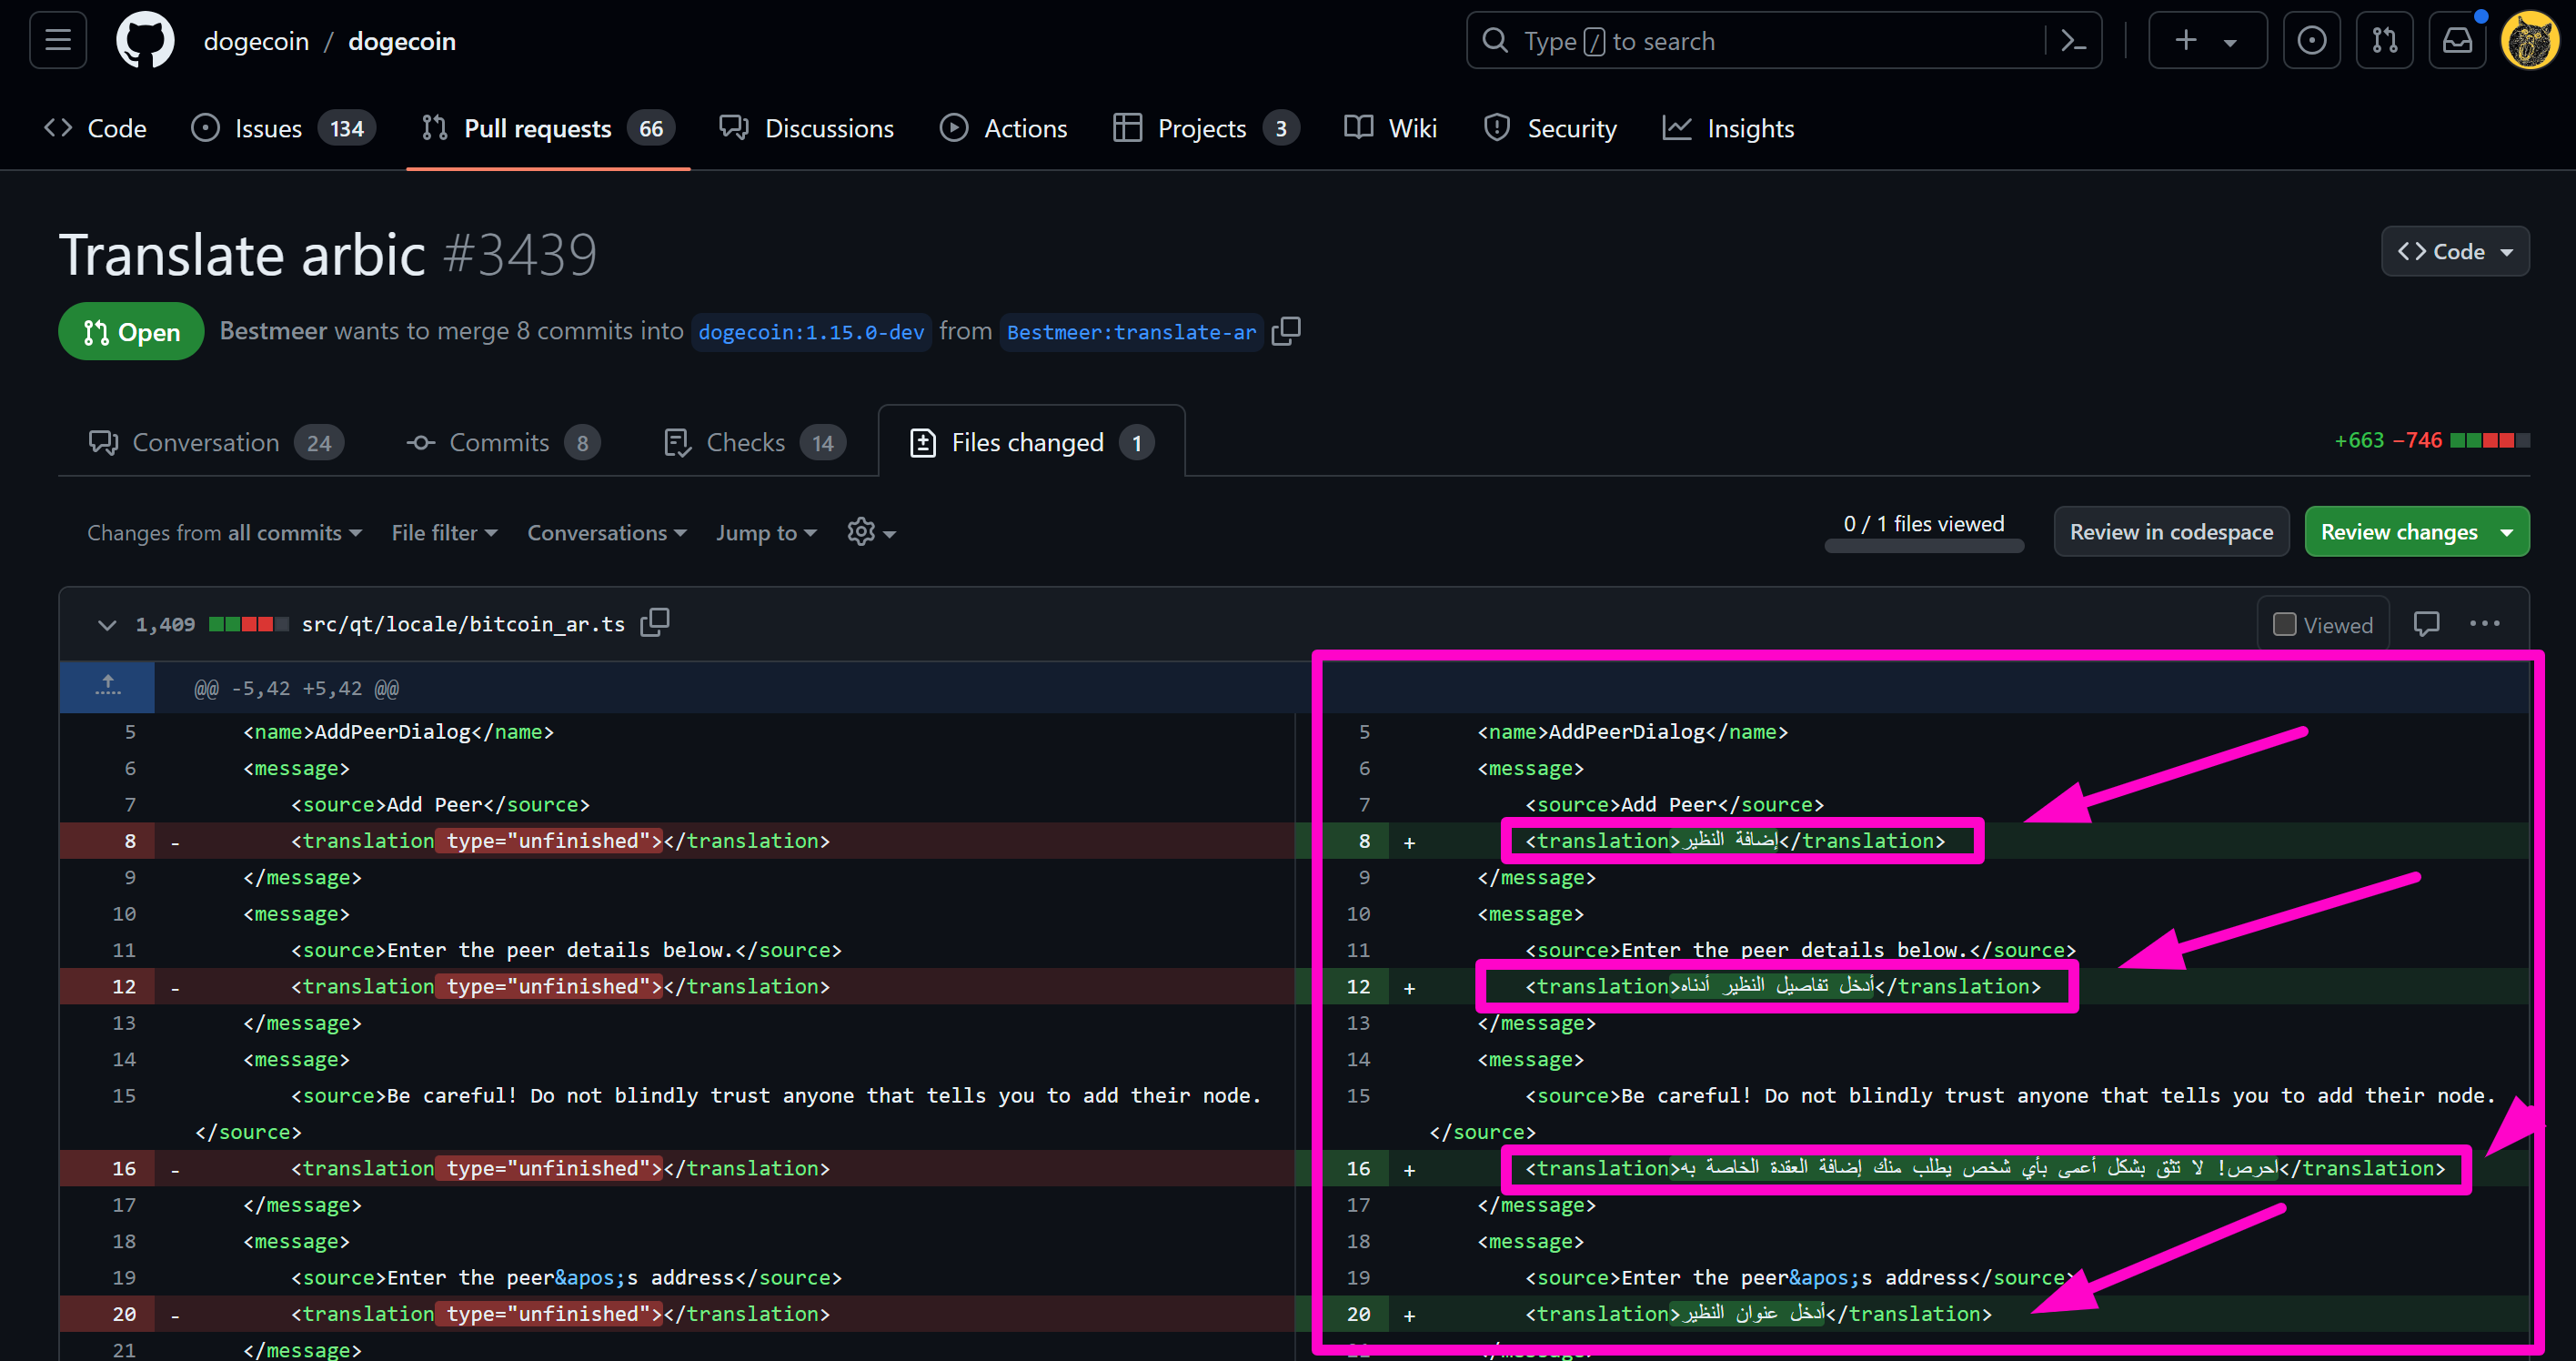Click the files viewed progress bar
Screen dimensions: 2576x1361
point(1924,546)
